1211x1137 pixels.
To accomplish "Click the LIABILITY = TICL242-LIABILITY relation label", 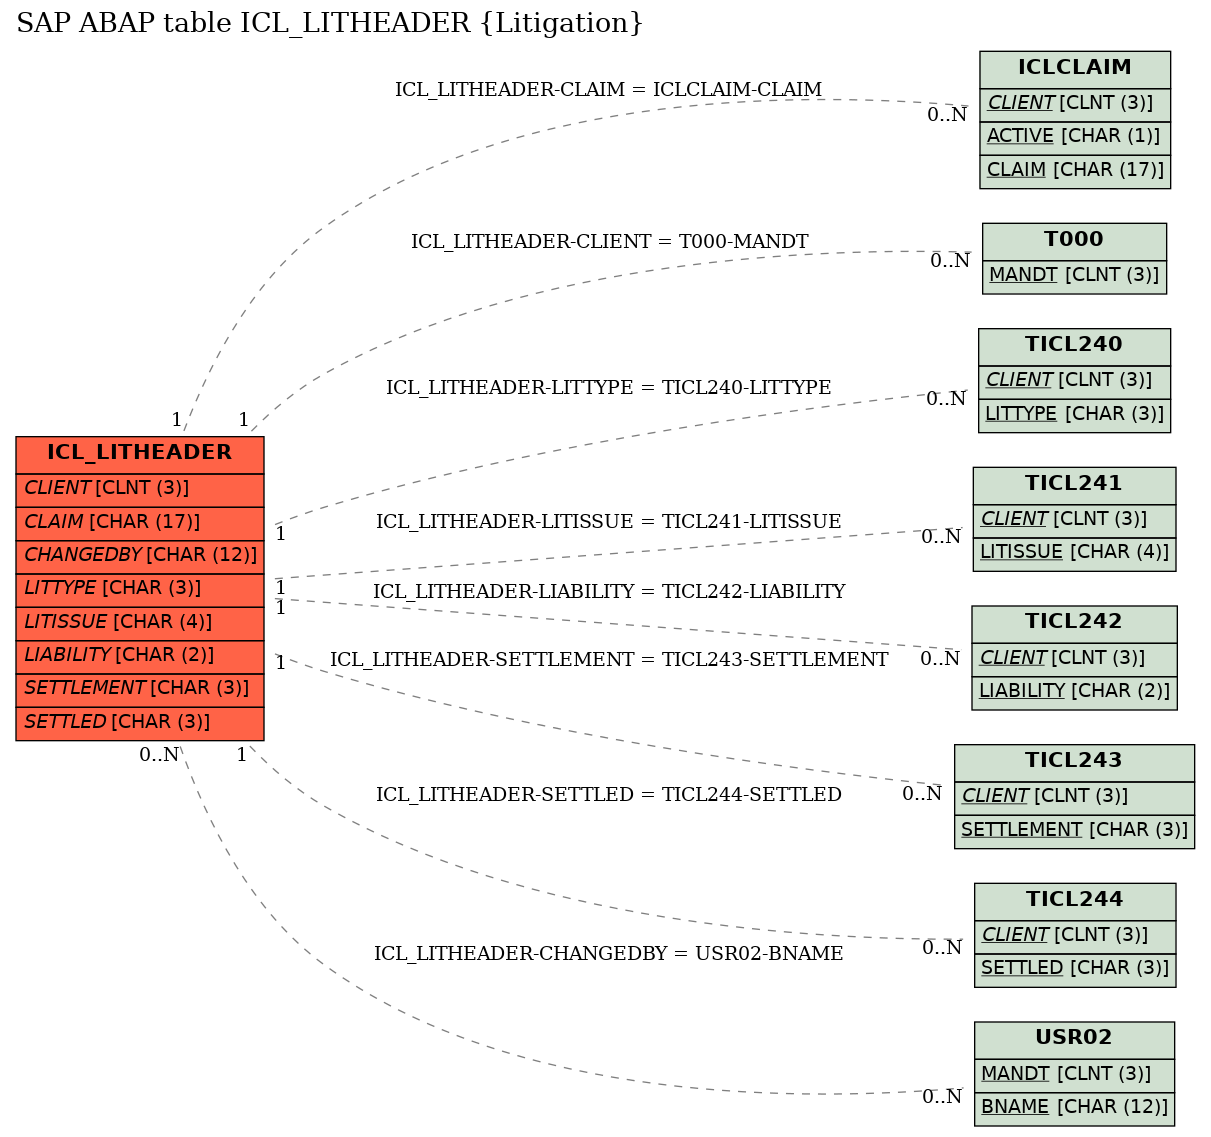I will point(609,592).
